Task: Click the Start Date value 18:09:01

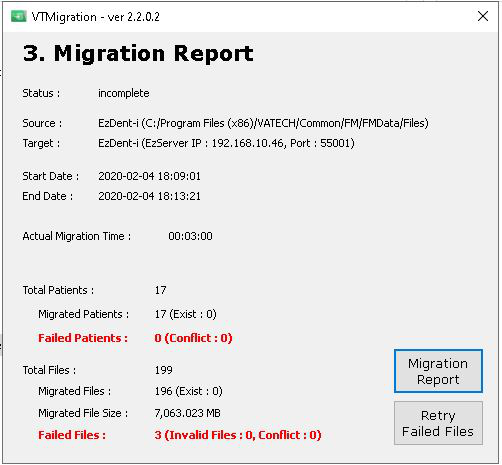Action: [149, 176]
